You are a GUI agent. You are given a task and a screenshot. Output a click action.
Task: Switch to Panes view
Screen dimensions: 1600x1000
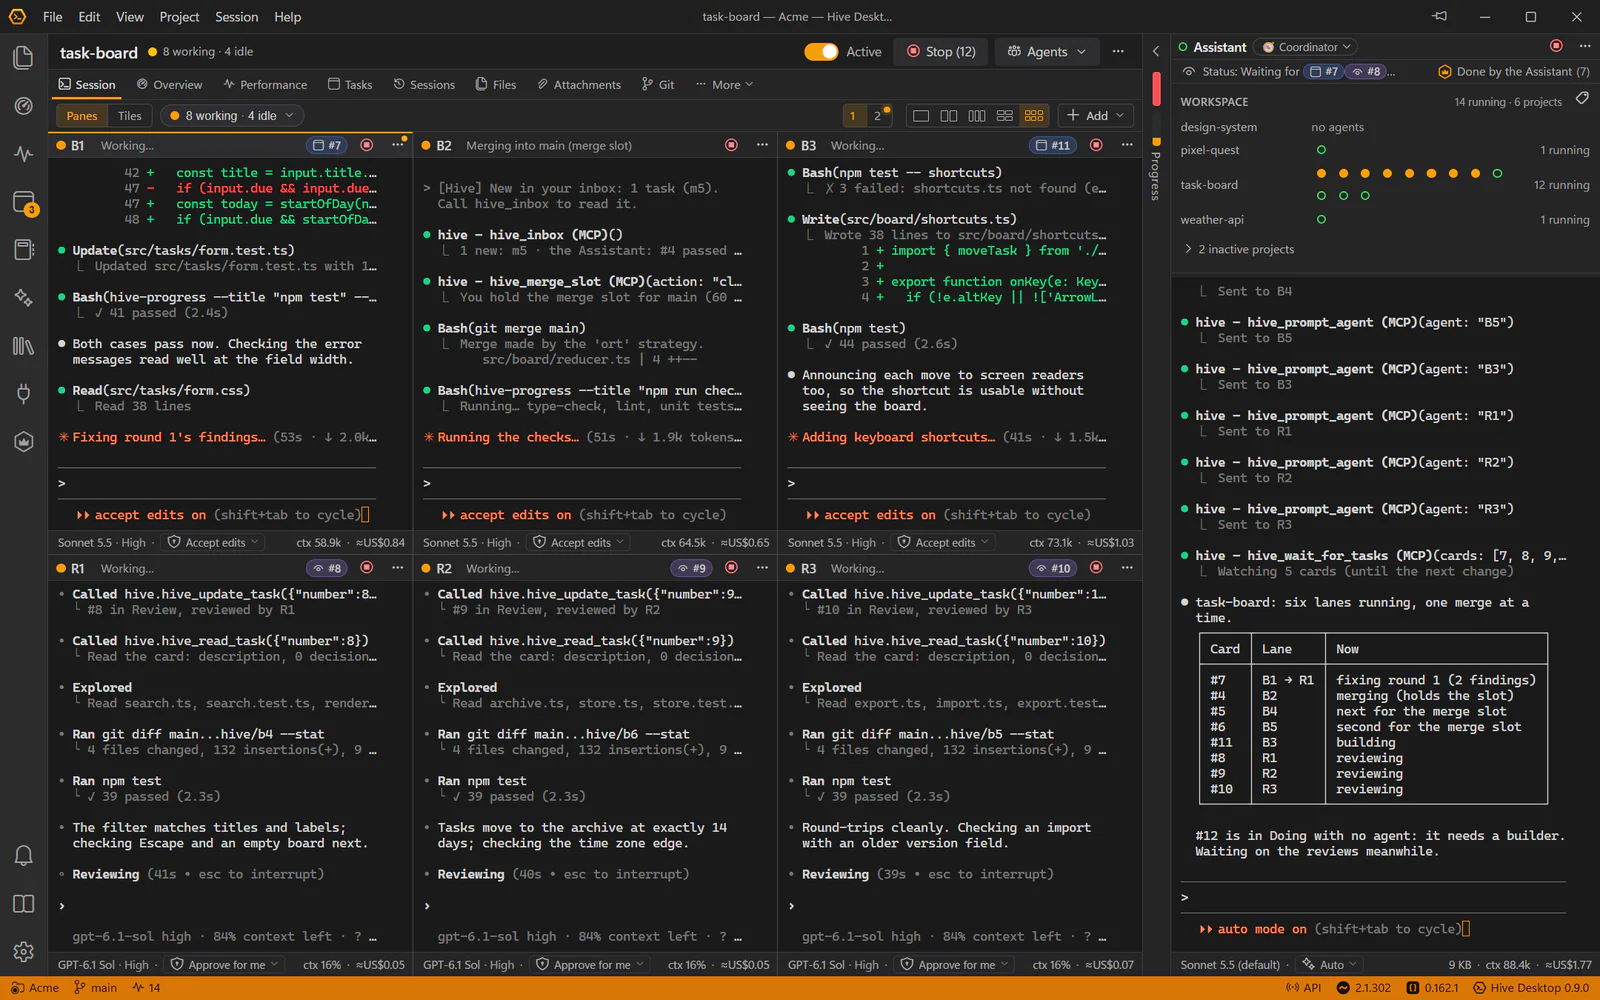pyautogui.click(x=82, y=116)
